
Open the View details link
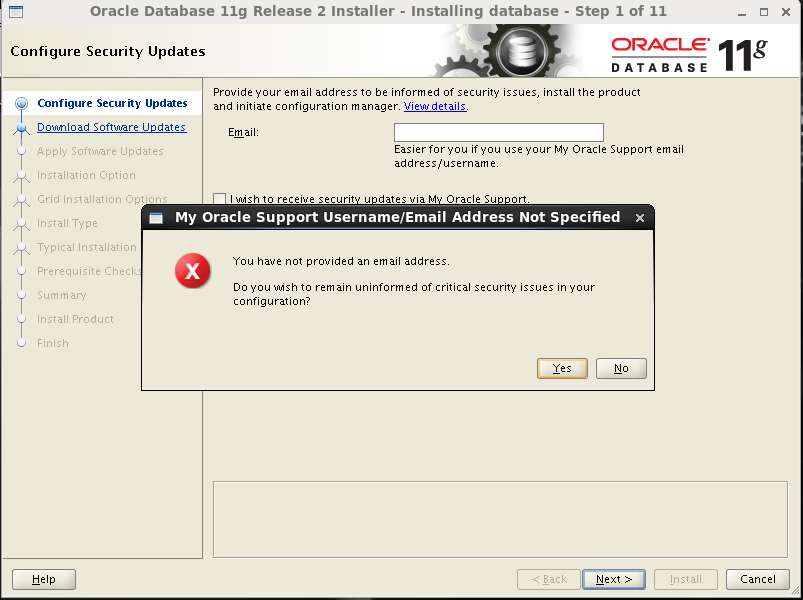point(435,106)
